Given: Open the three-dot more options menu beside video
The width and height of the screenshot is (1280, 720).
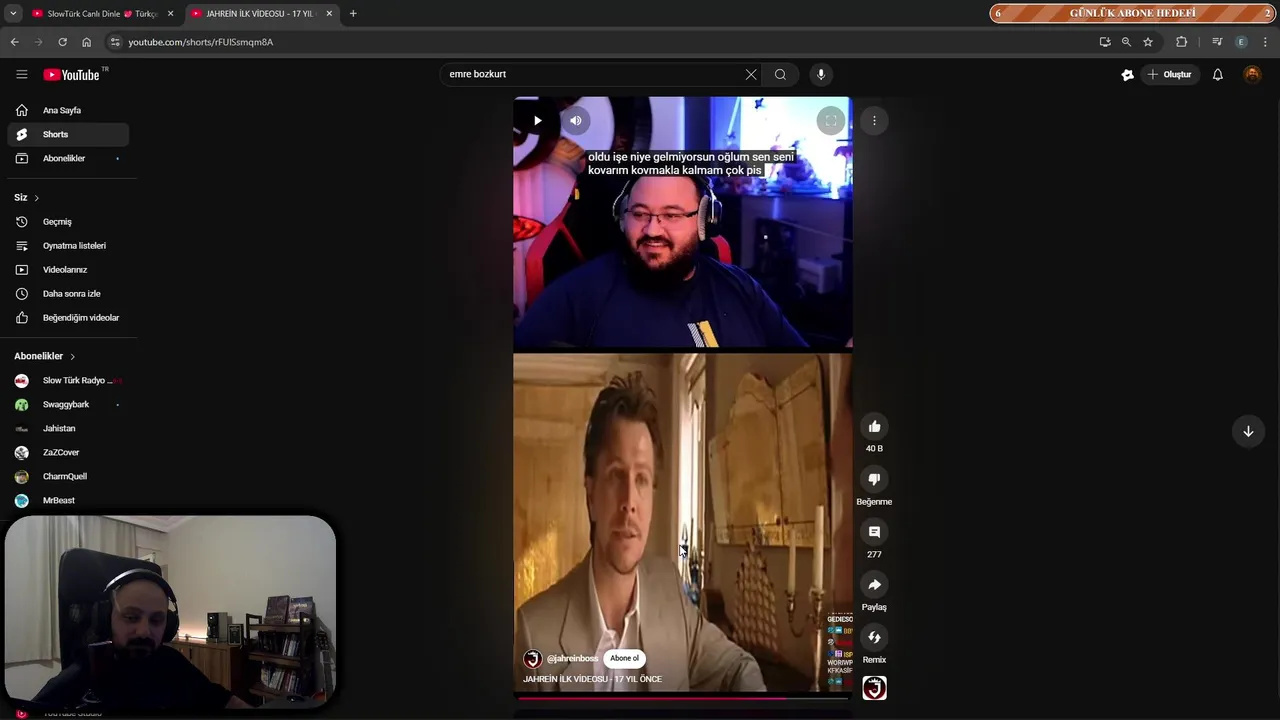Looking at the screenshot, I should point(874,120).
